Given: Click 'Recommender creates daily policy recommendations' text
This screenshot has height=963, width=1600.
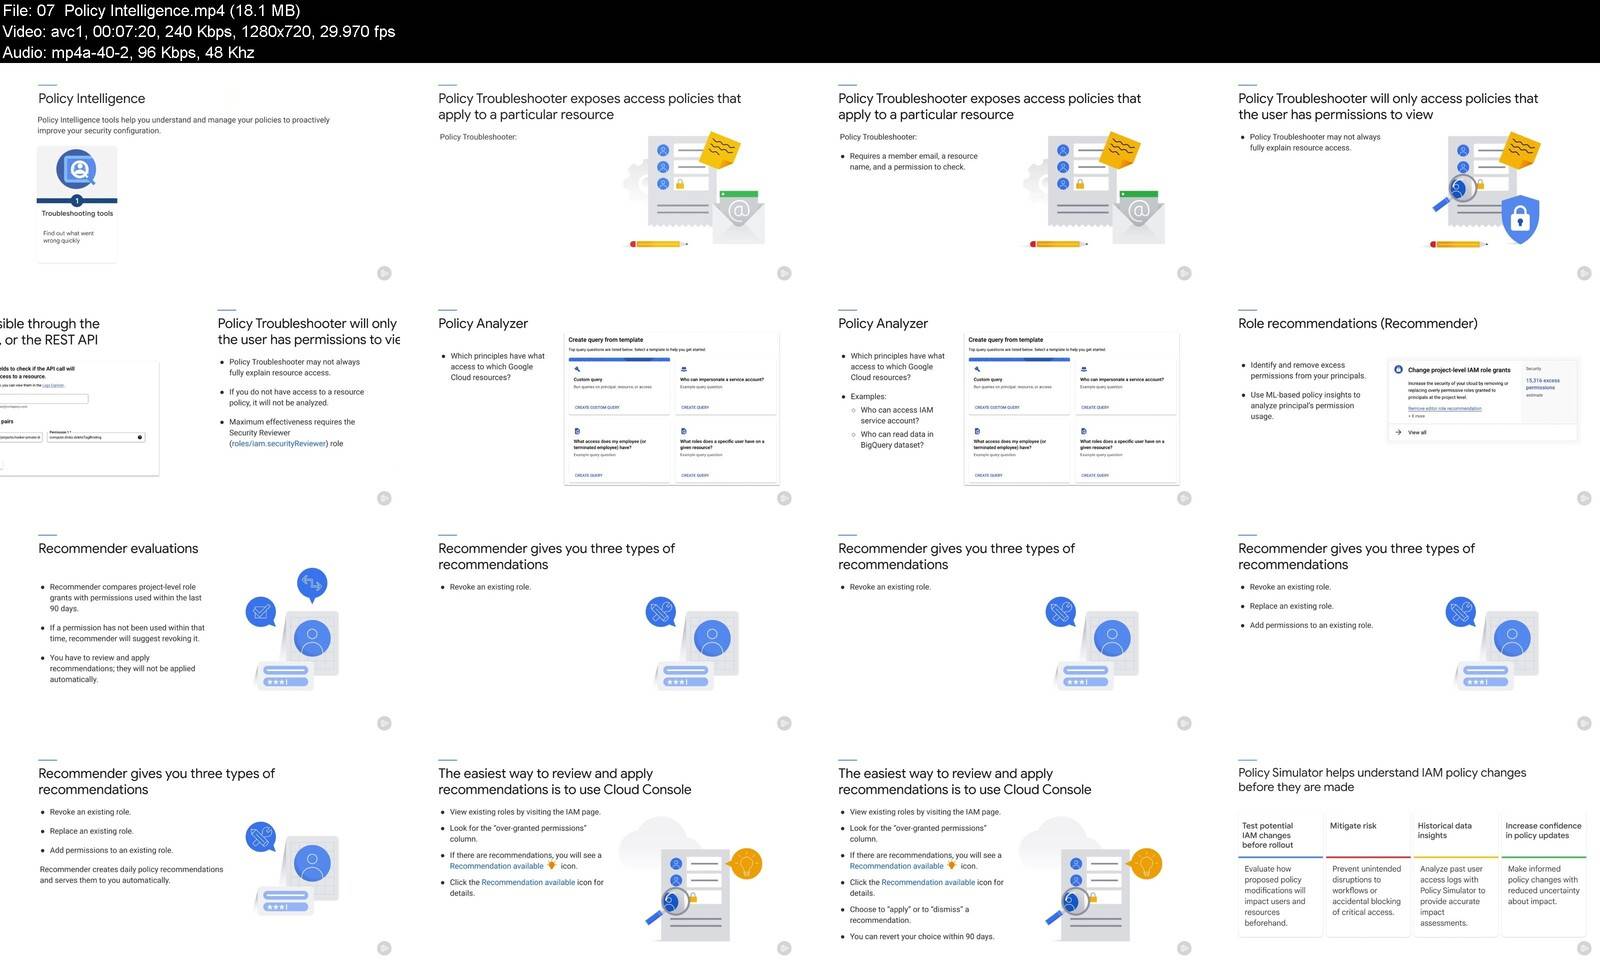Looking at the screenshot, I should click(131, 875).
